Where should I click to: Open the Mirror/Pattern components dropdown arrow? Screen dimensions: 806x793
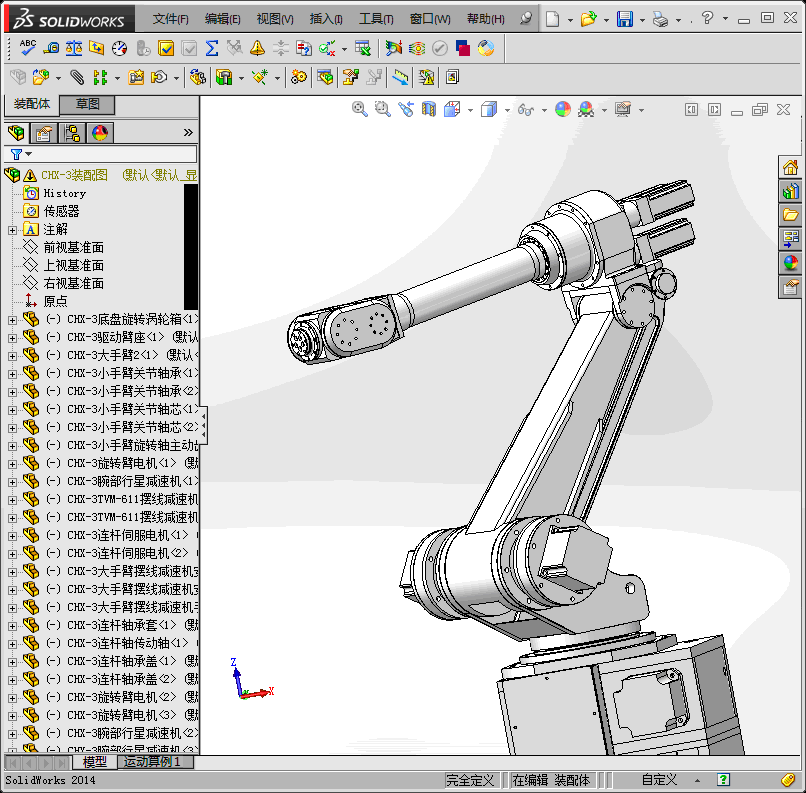(118, 78)
